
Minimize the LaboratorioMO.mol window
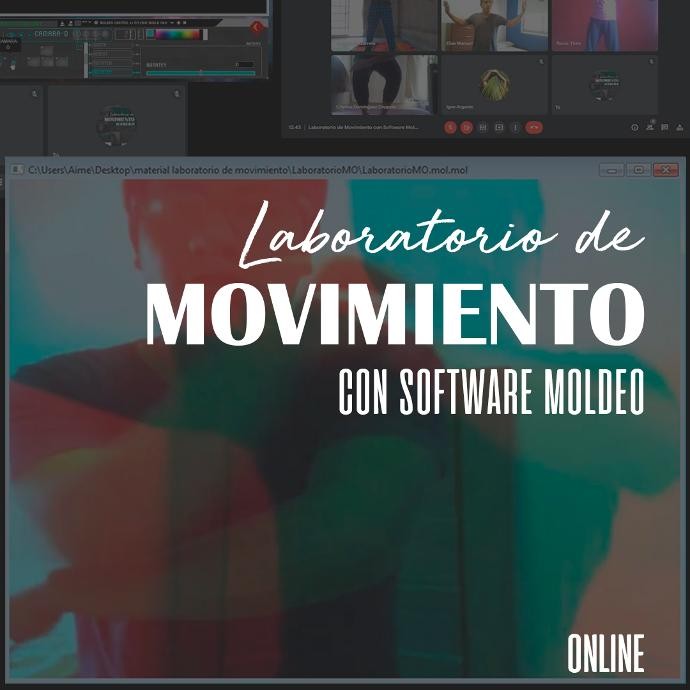tap(611, 170)
